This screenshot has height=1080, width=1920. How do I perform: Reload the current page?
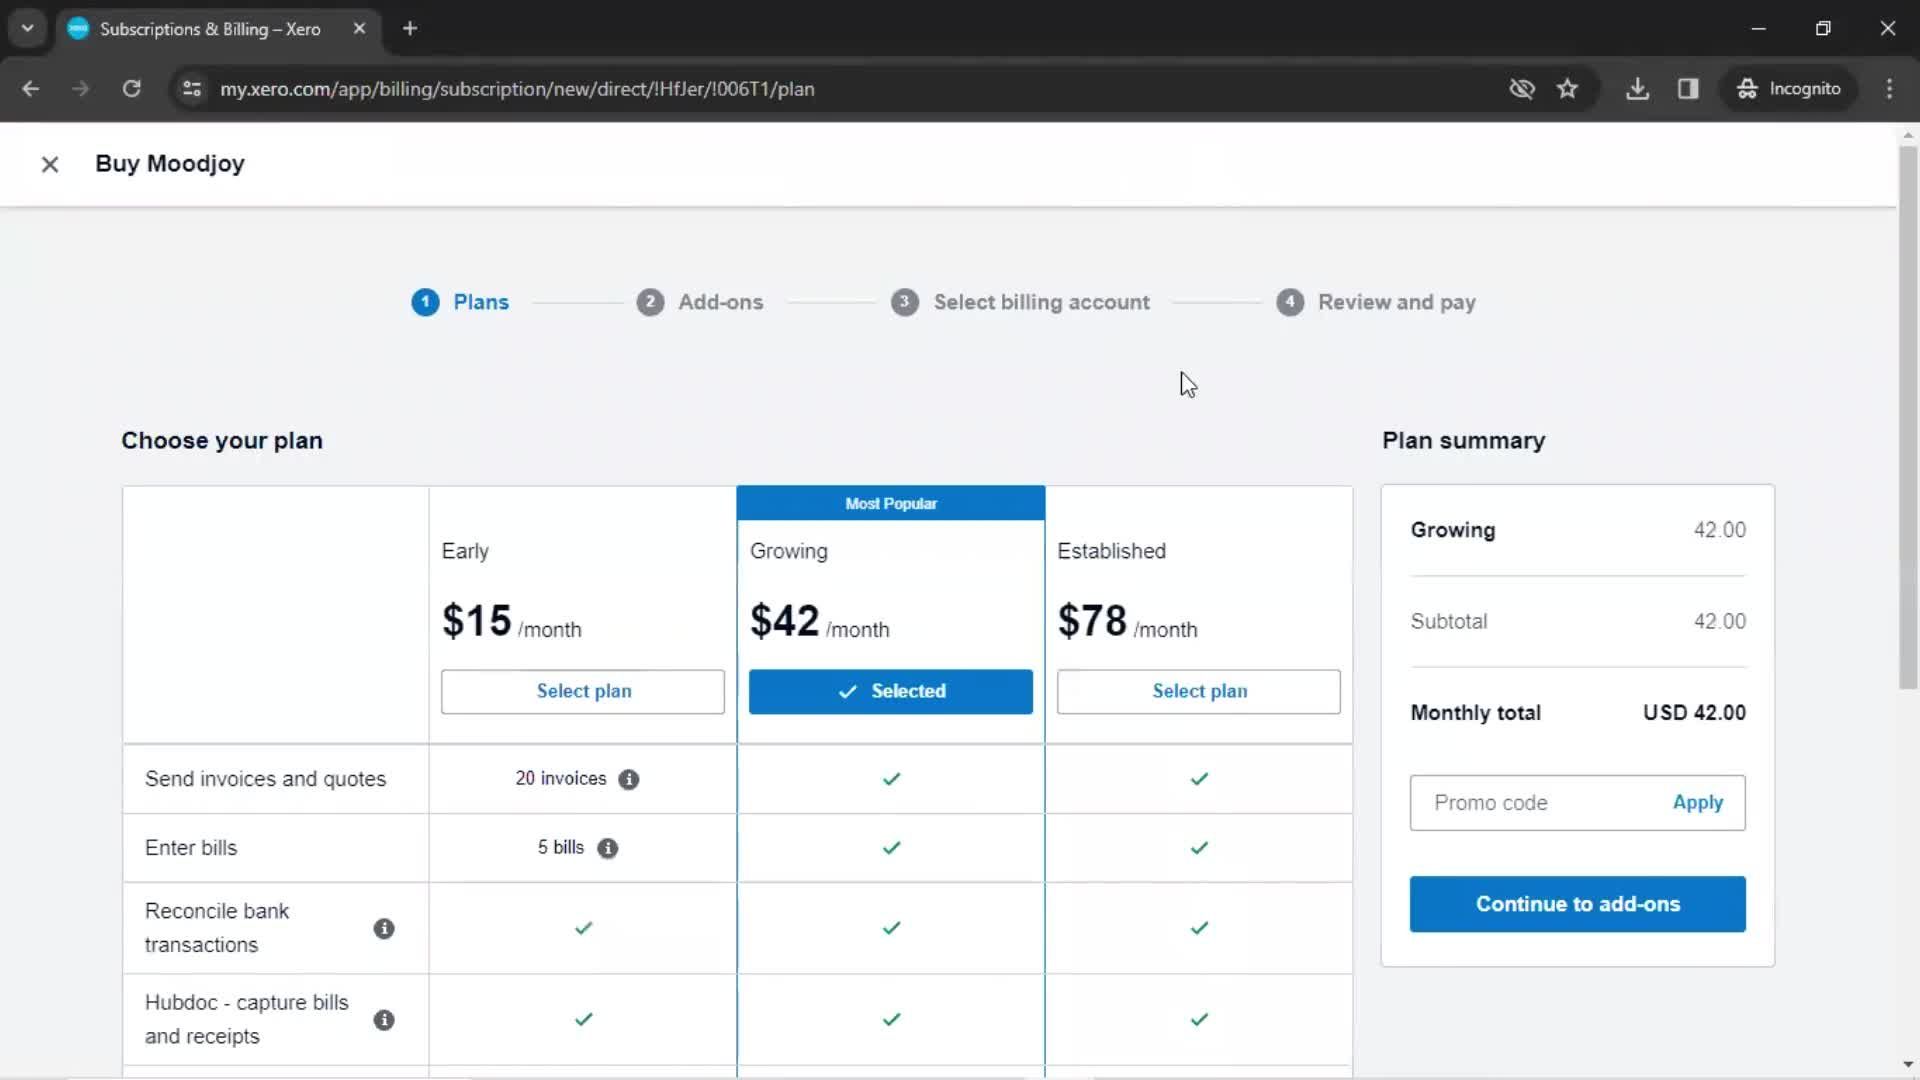tap(131, 88)
